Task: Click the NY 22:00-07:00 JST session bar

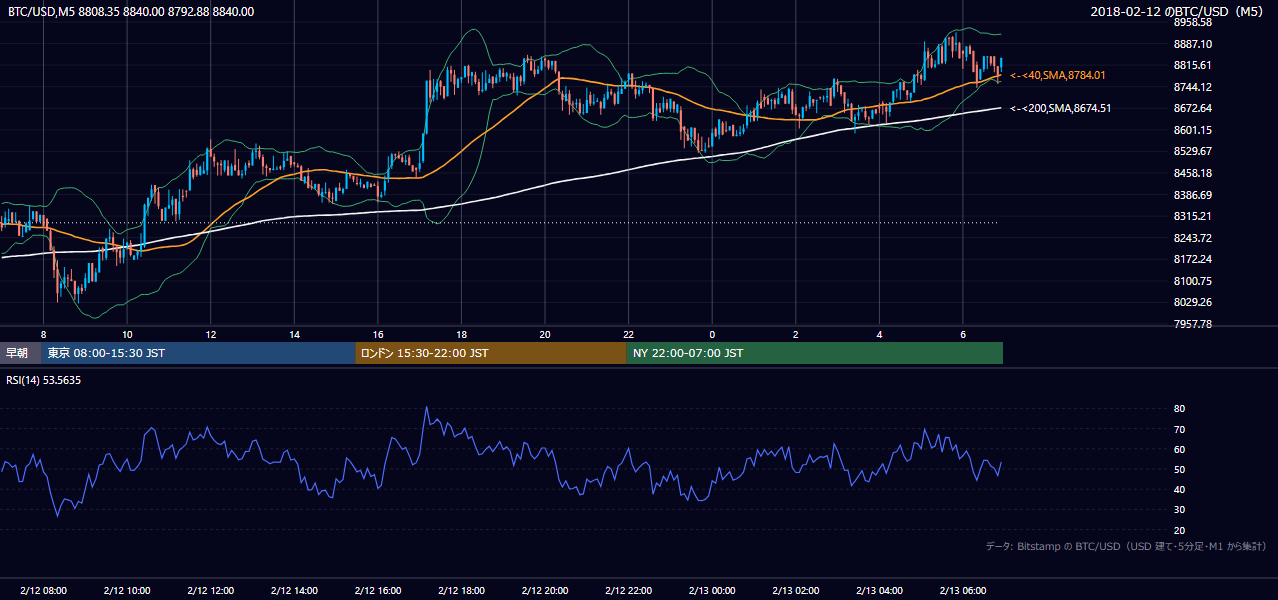Action: pos(815,353)
